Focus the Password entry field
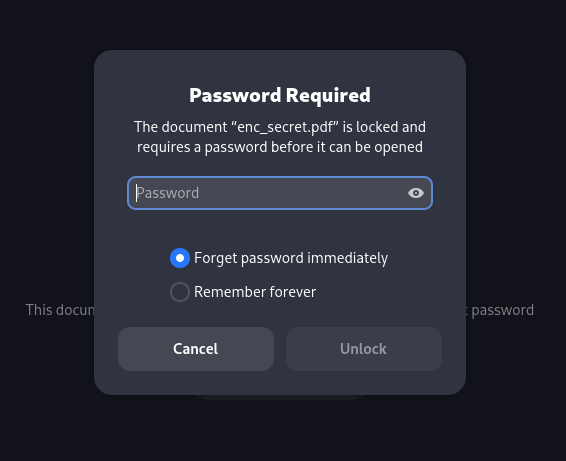This screenshot has width=566, height=461. [280, 193]
